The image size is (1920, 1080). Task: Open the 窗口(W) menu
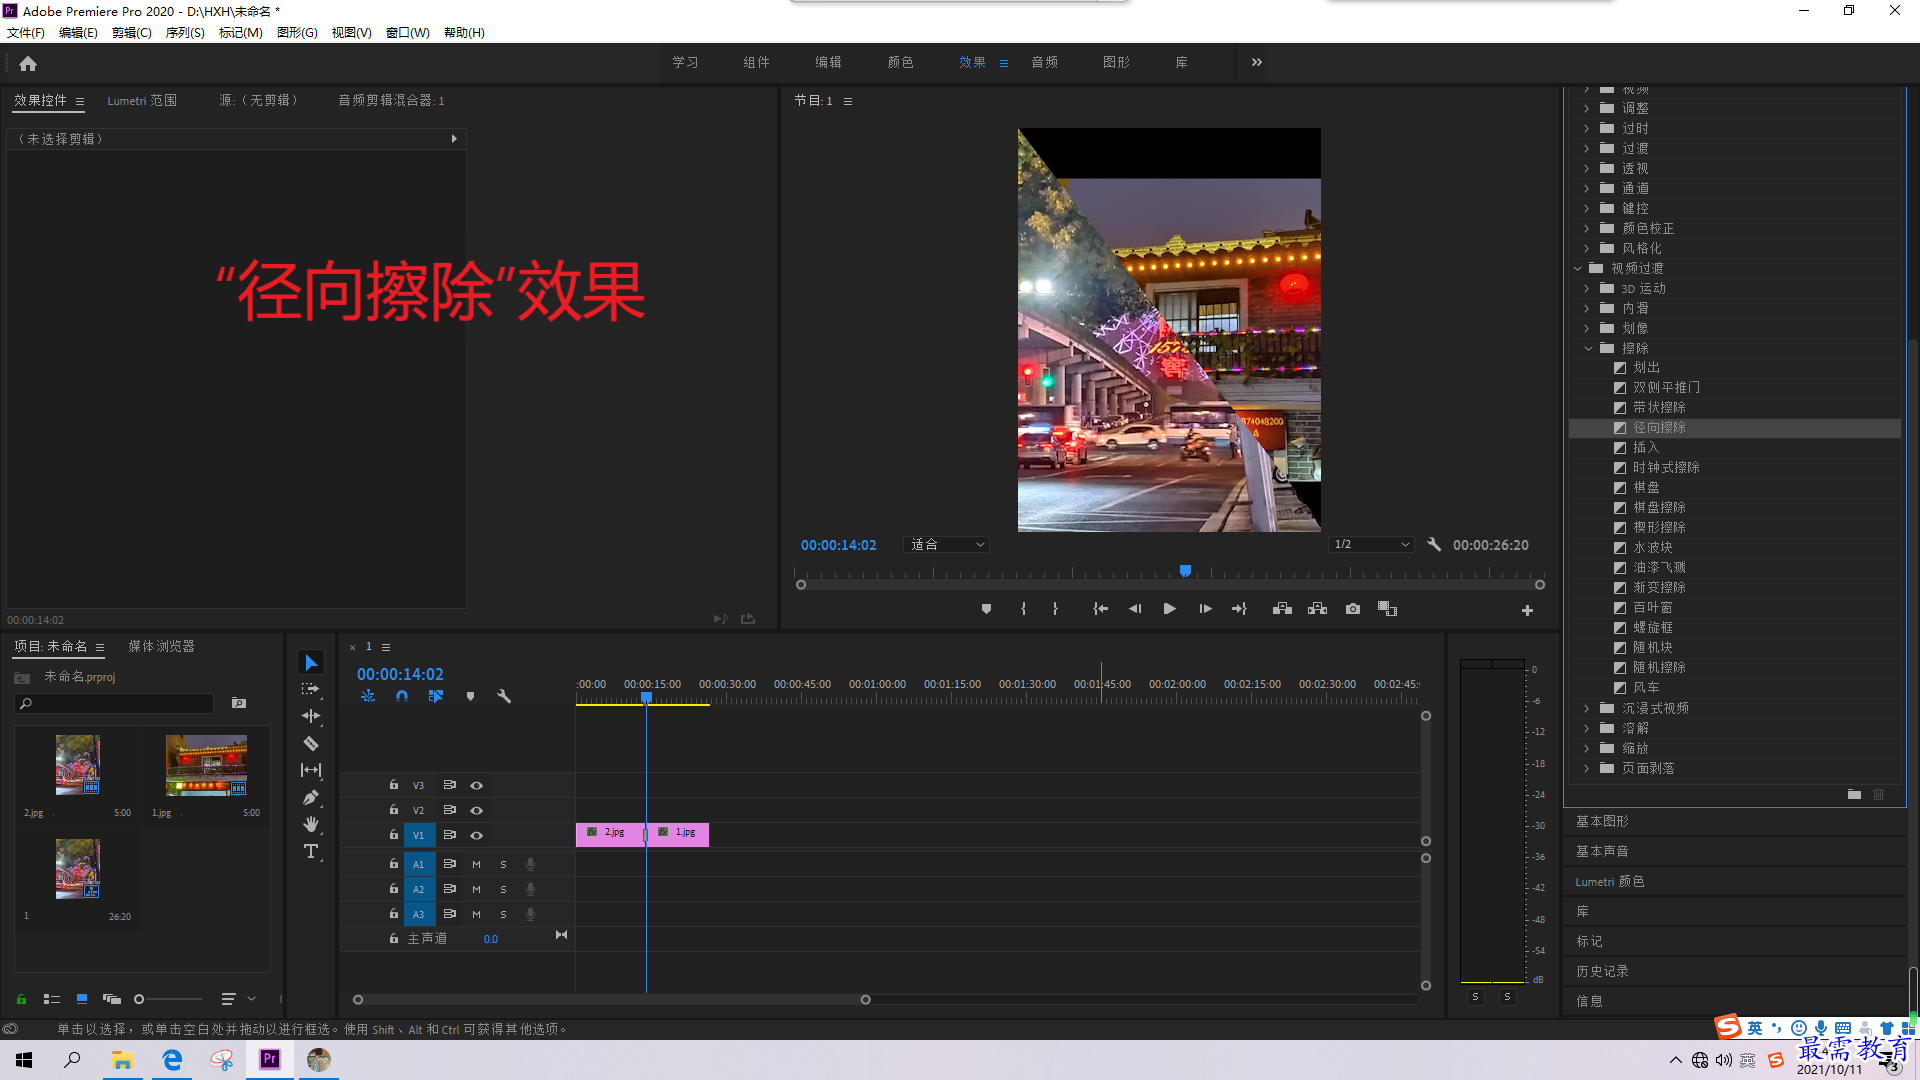(408, 33)
